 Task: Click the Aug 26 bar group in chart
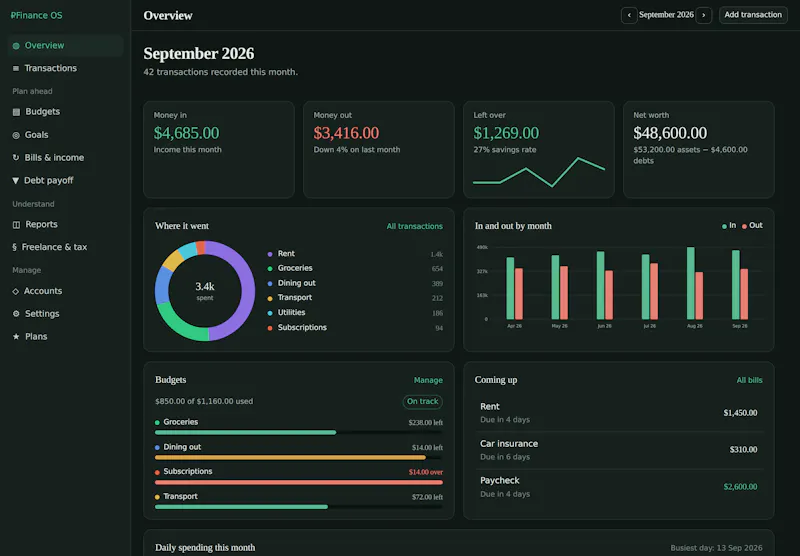[695, 283]
